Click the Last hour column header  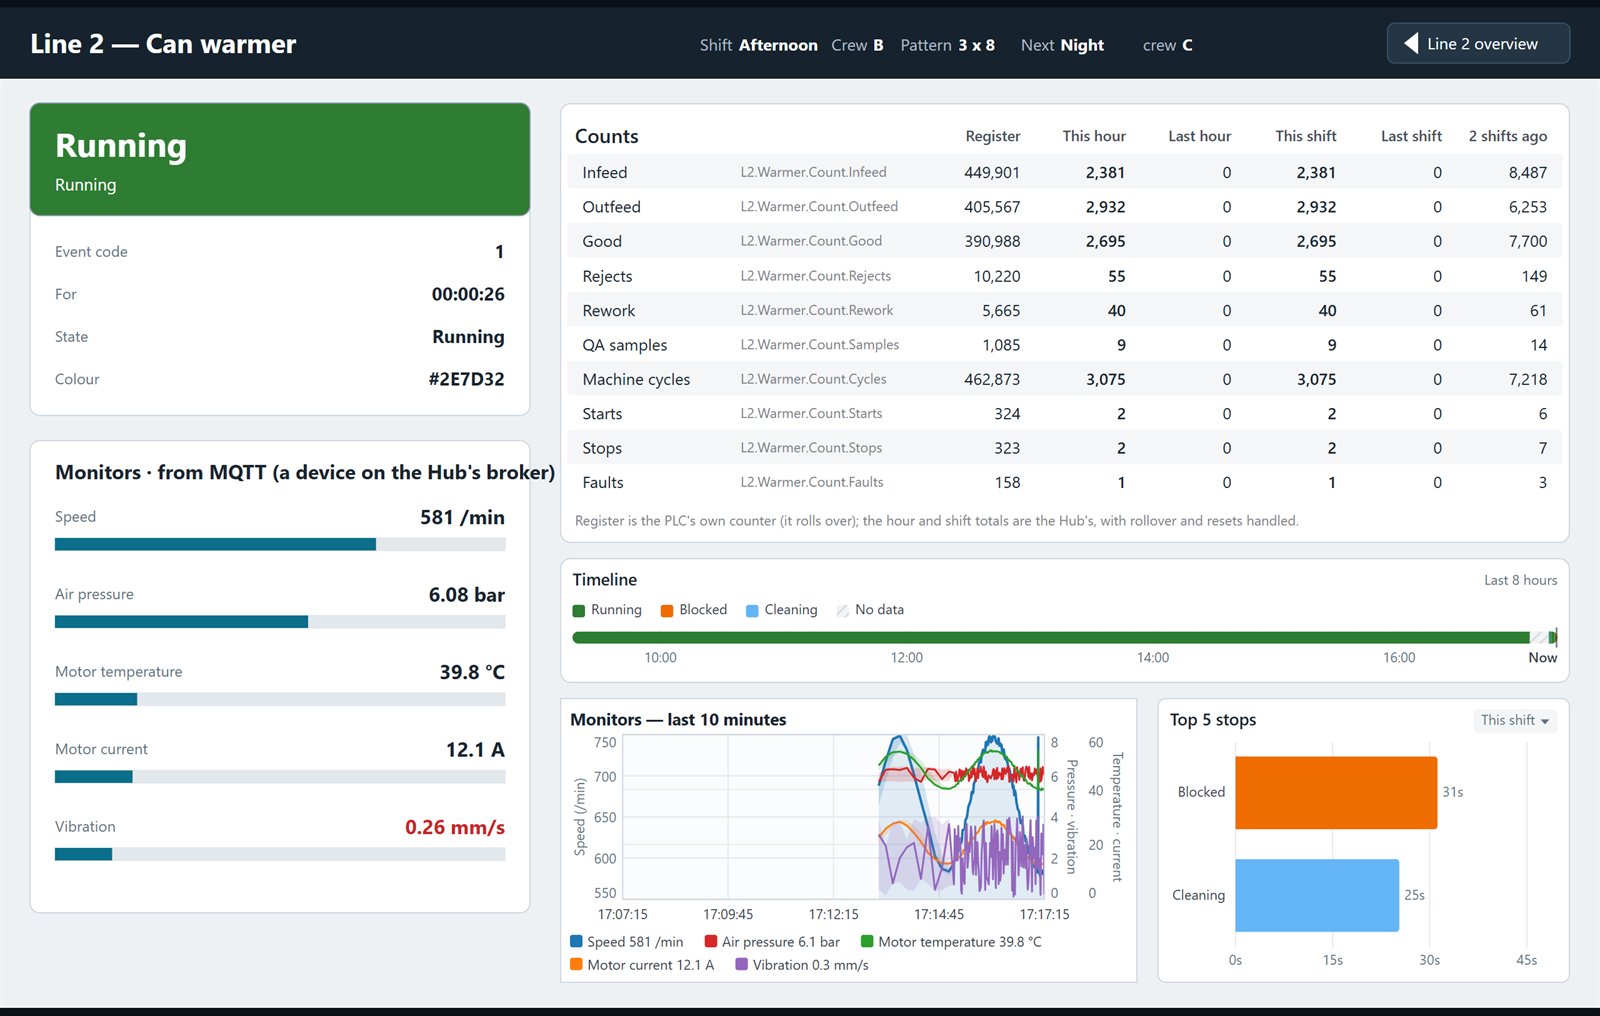1199,136
